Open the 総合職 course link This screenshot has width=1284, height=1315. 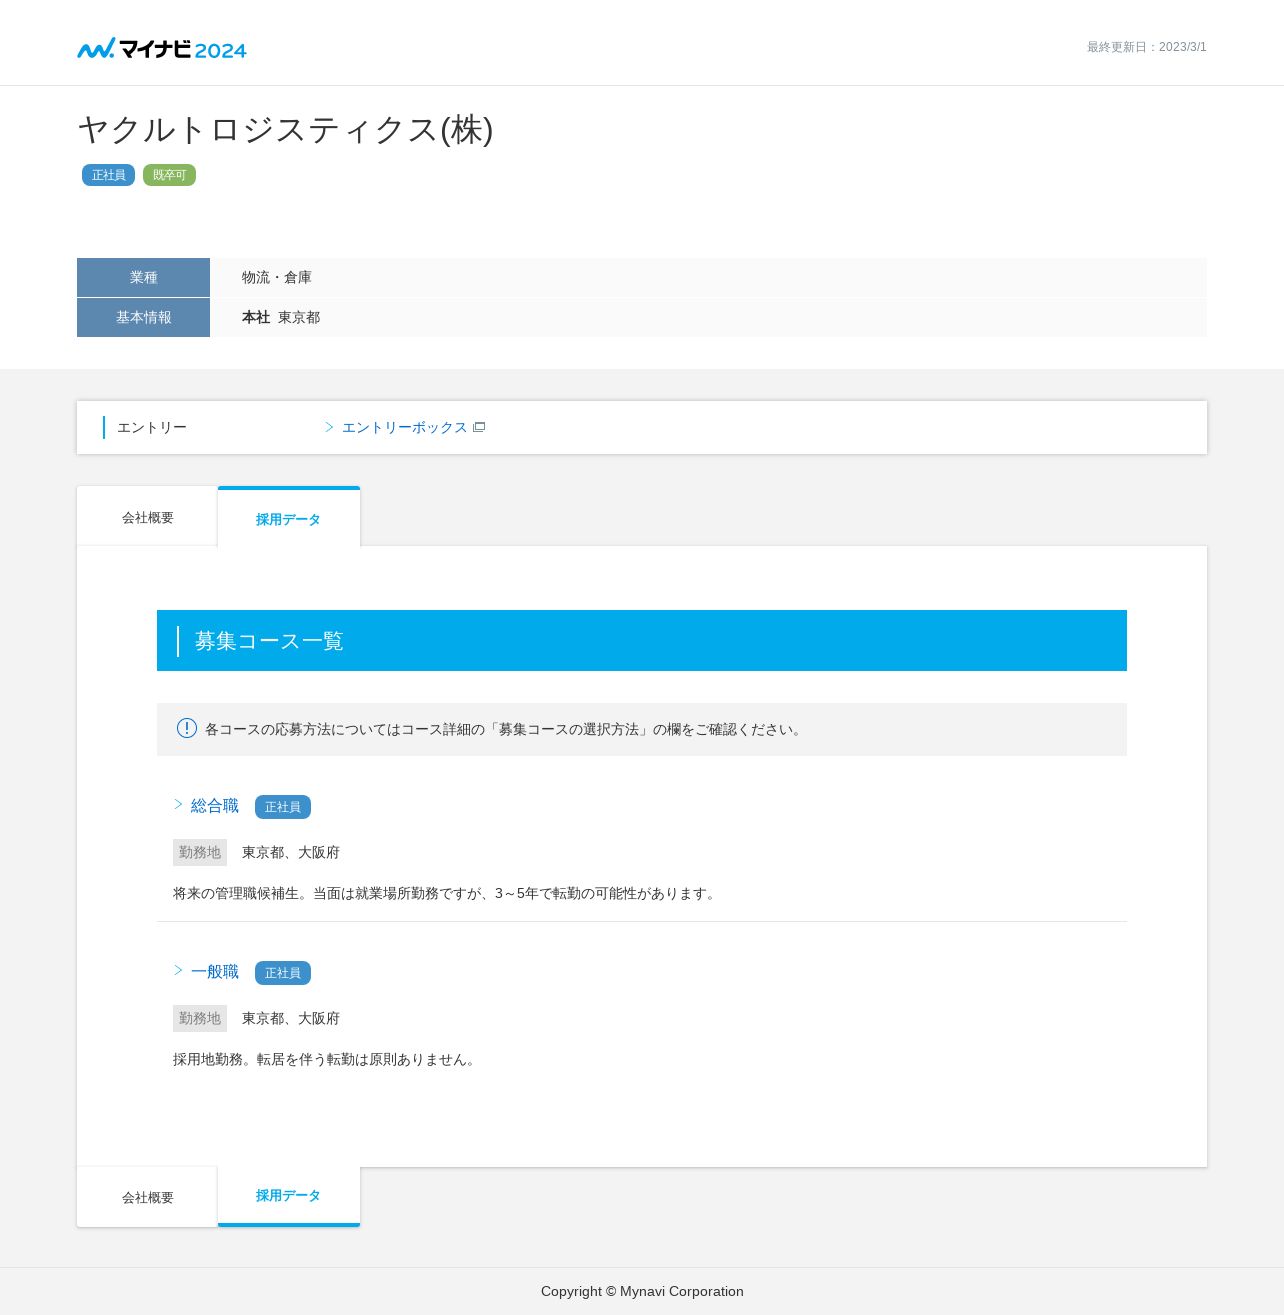point(215,806)
